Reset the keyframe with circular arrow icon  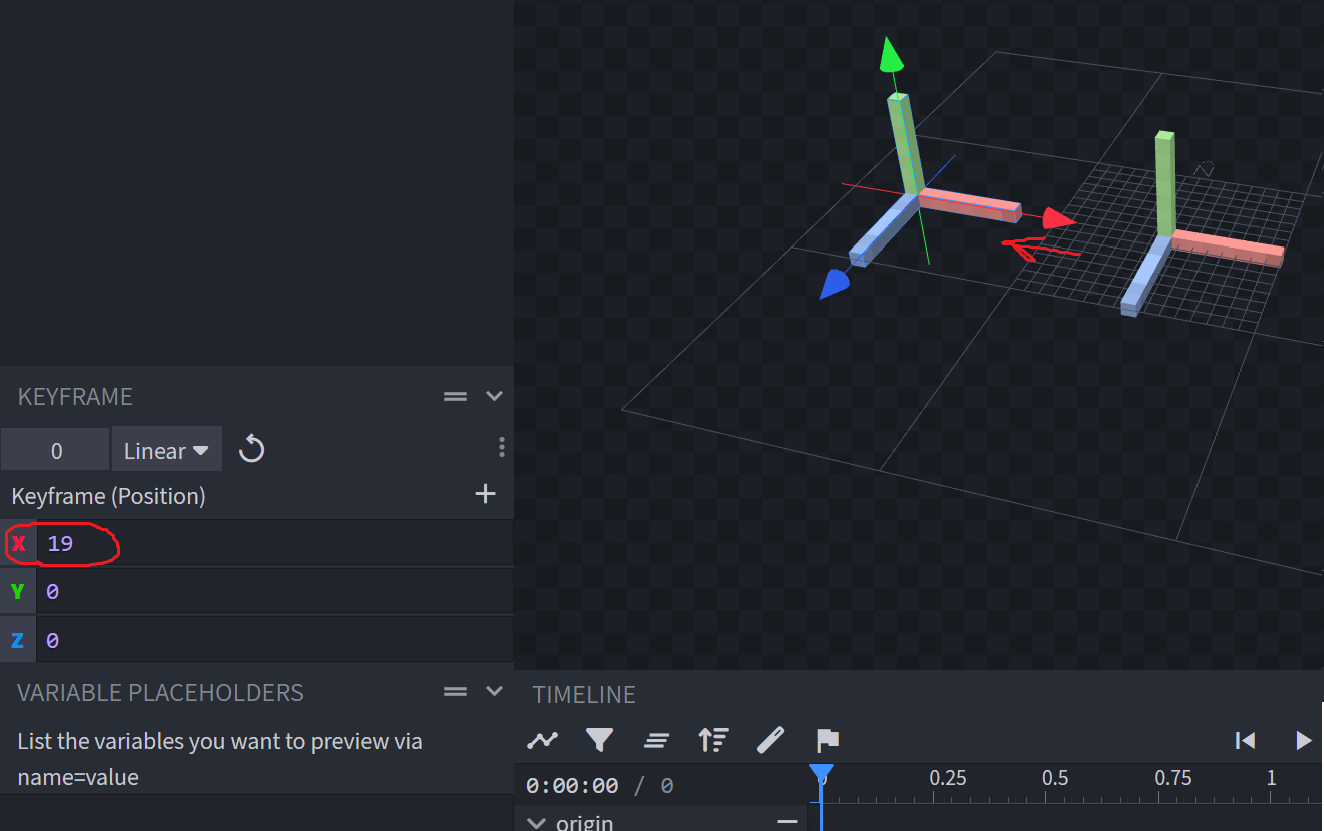251,450
